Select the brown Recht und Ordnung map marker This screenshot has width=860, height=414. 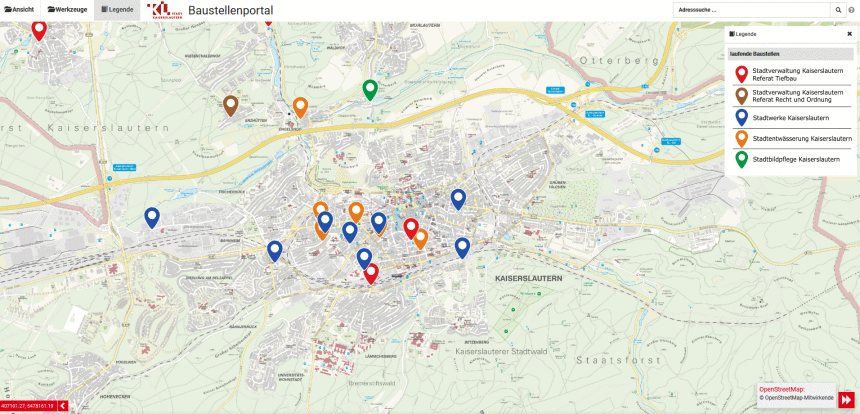pyautogui.click(x=231, y=104)
